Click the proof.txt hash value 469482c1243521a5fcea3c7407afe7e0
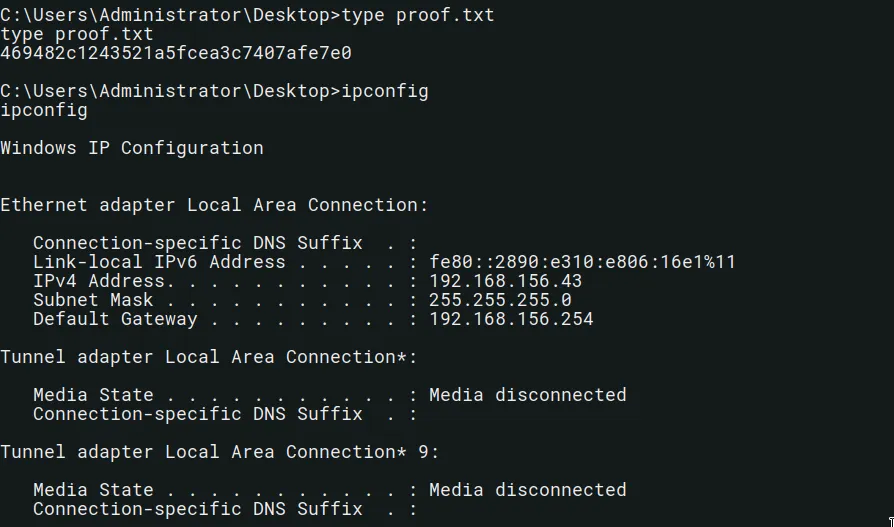The width and height of the screenshot is (894, 527). [176, 53]
